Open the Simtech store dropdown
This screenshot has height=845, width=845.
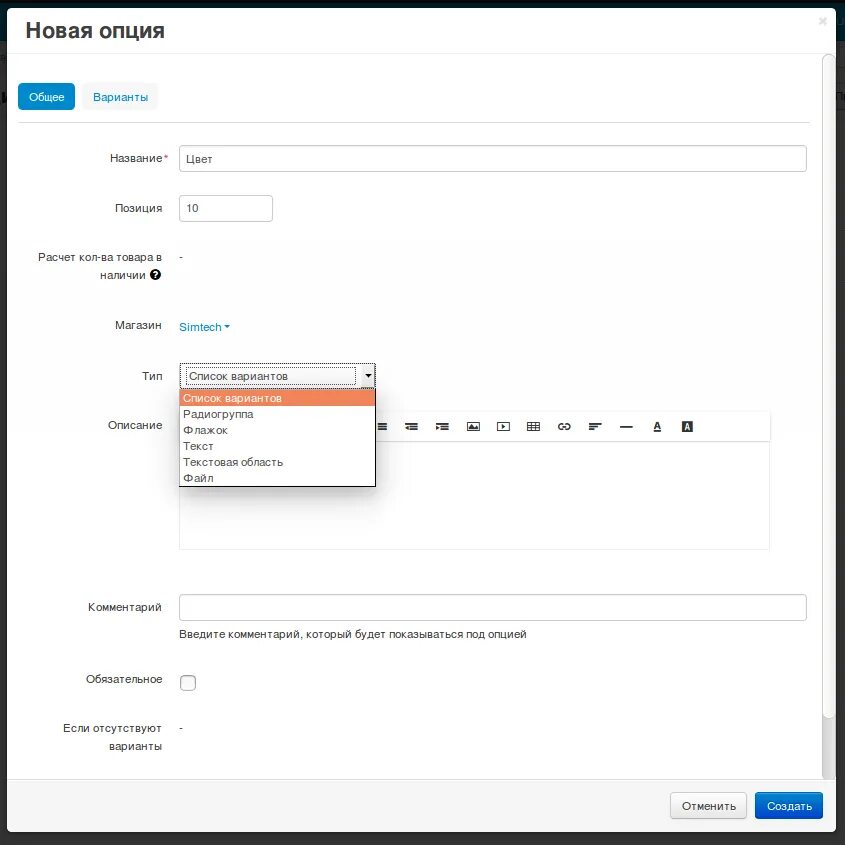pyautogui.click(x=204, y=327)
